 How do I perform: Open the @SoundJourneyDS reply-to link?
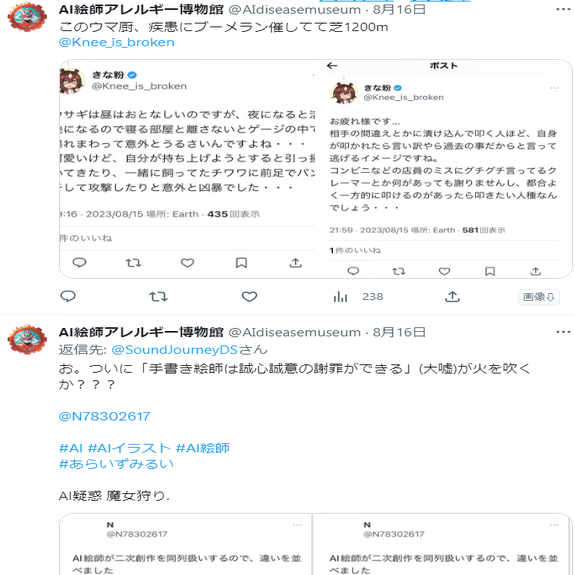point(175,349)
